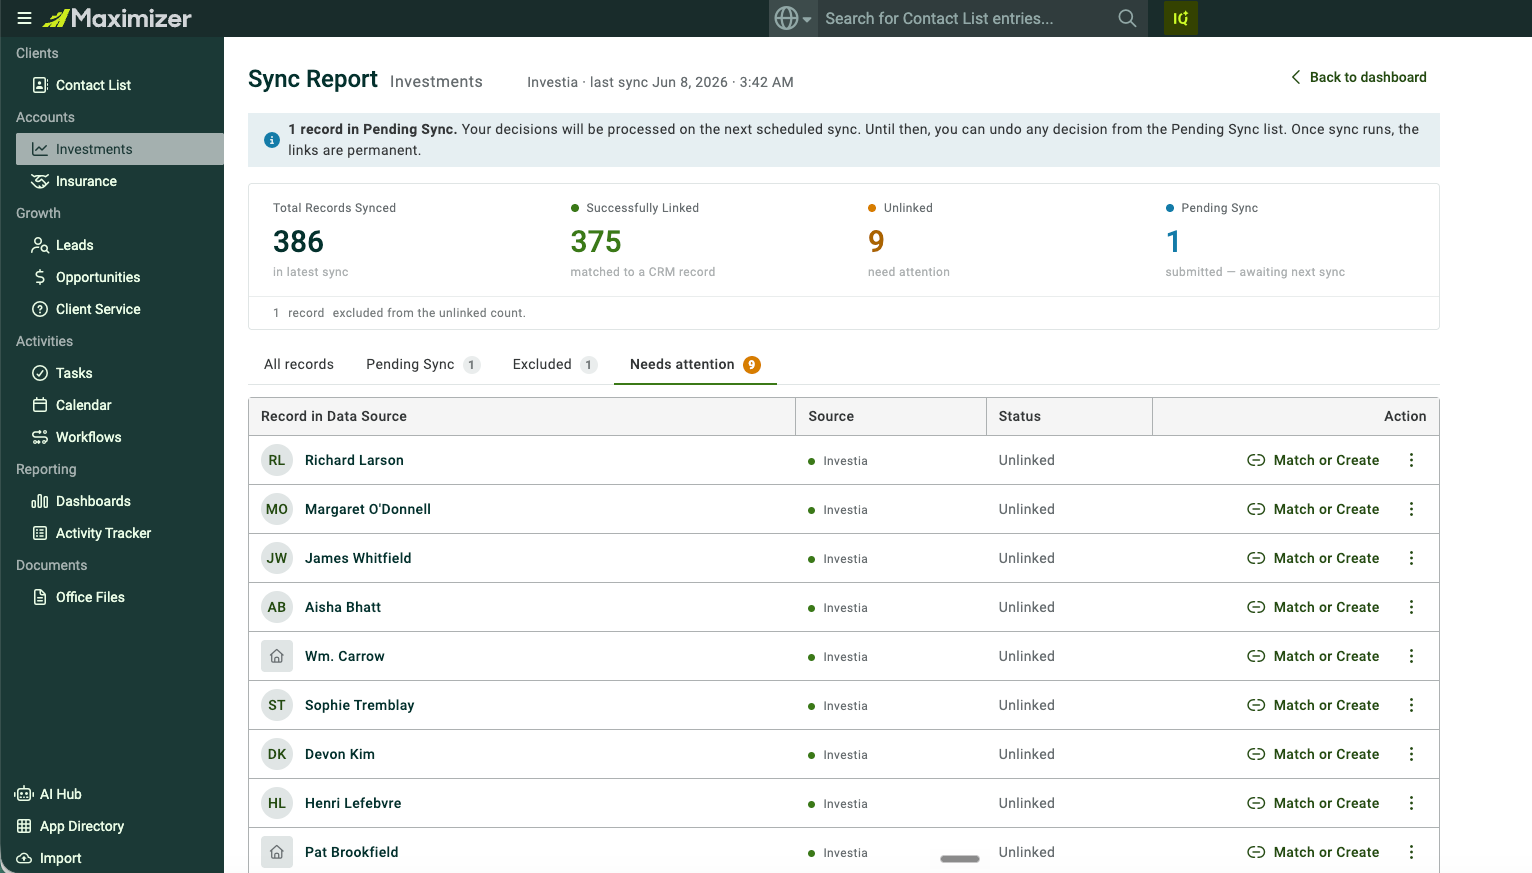Click the DK avatar for Devon Kim
The width and height of the screenshot is (1532, 873).
click(277, 754)
